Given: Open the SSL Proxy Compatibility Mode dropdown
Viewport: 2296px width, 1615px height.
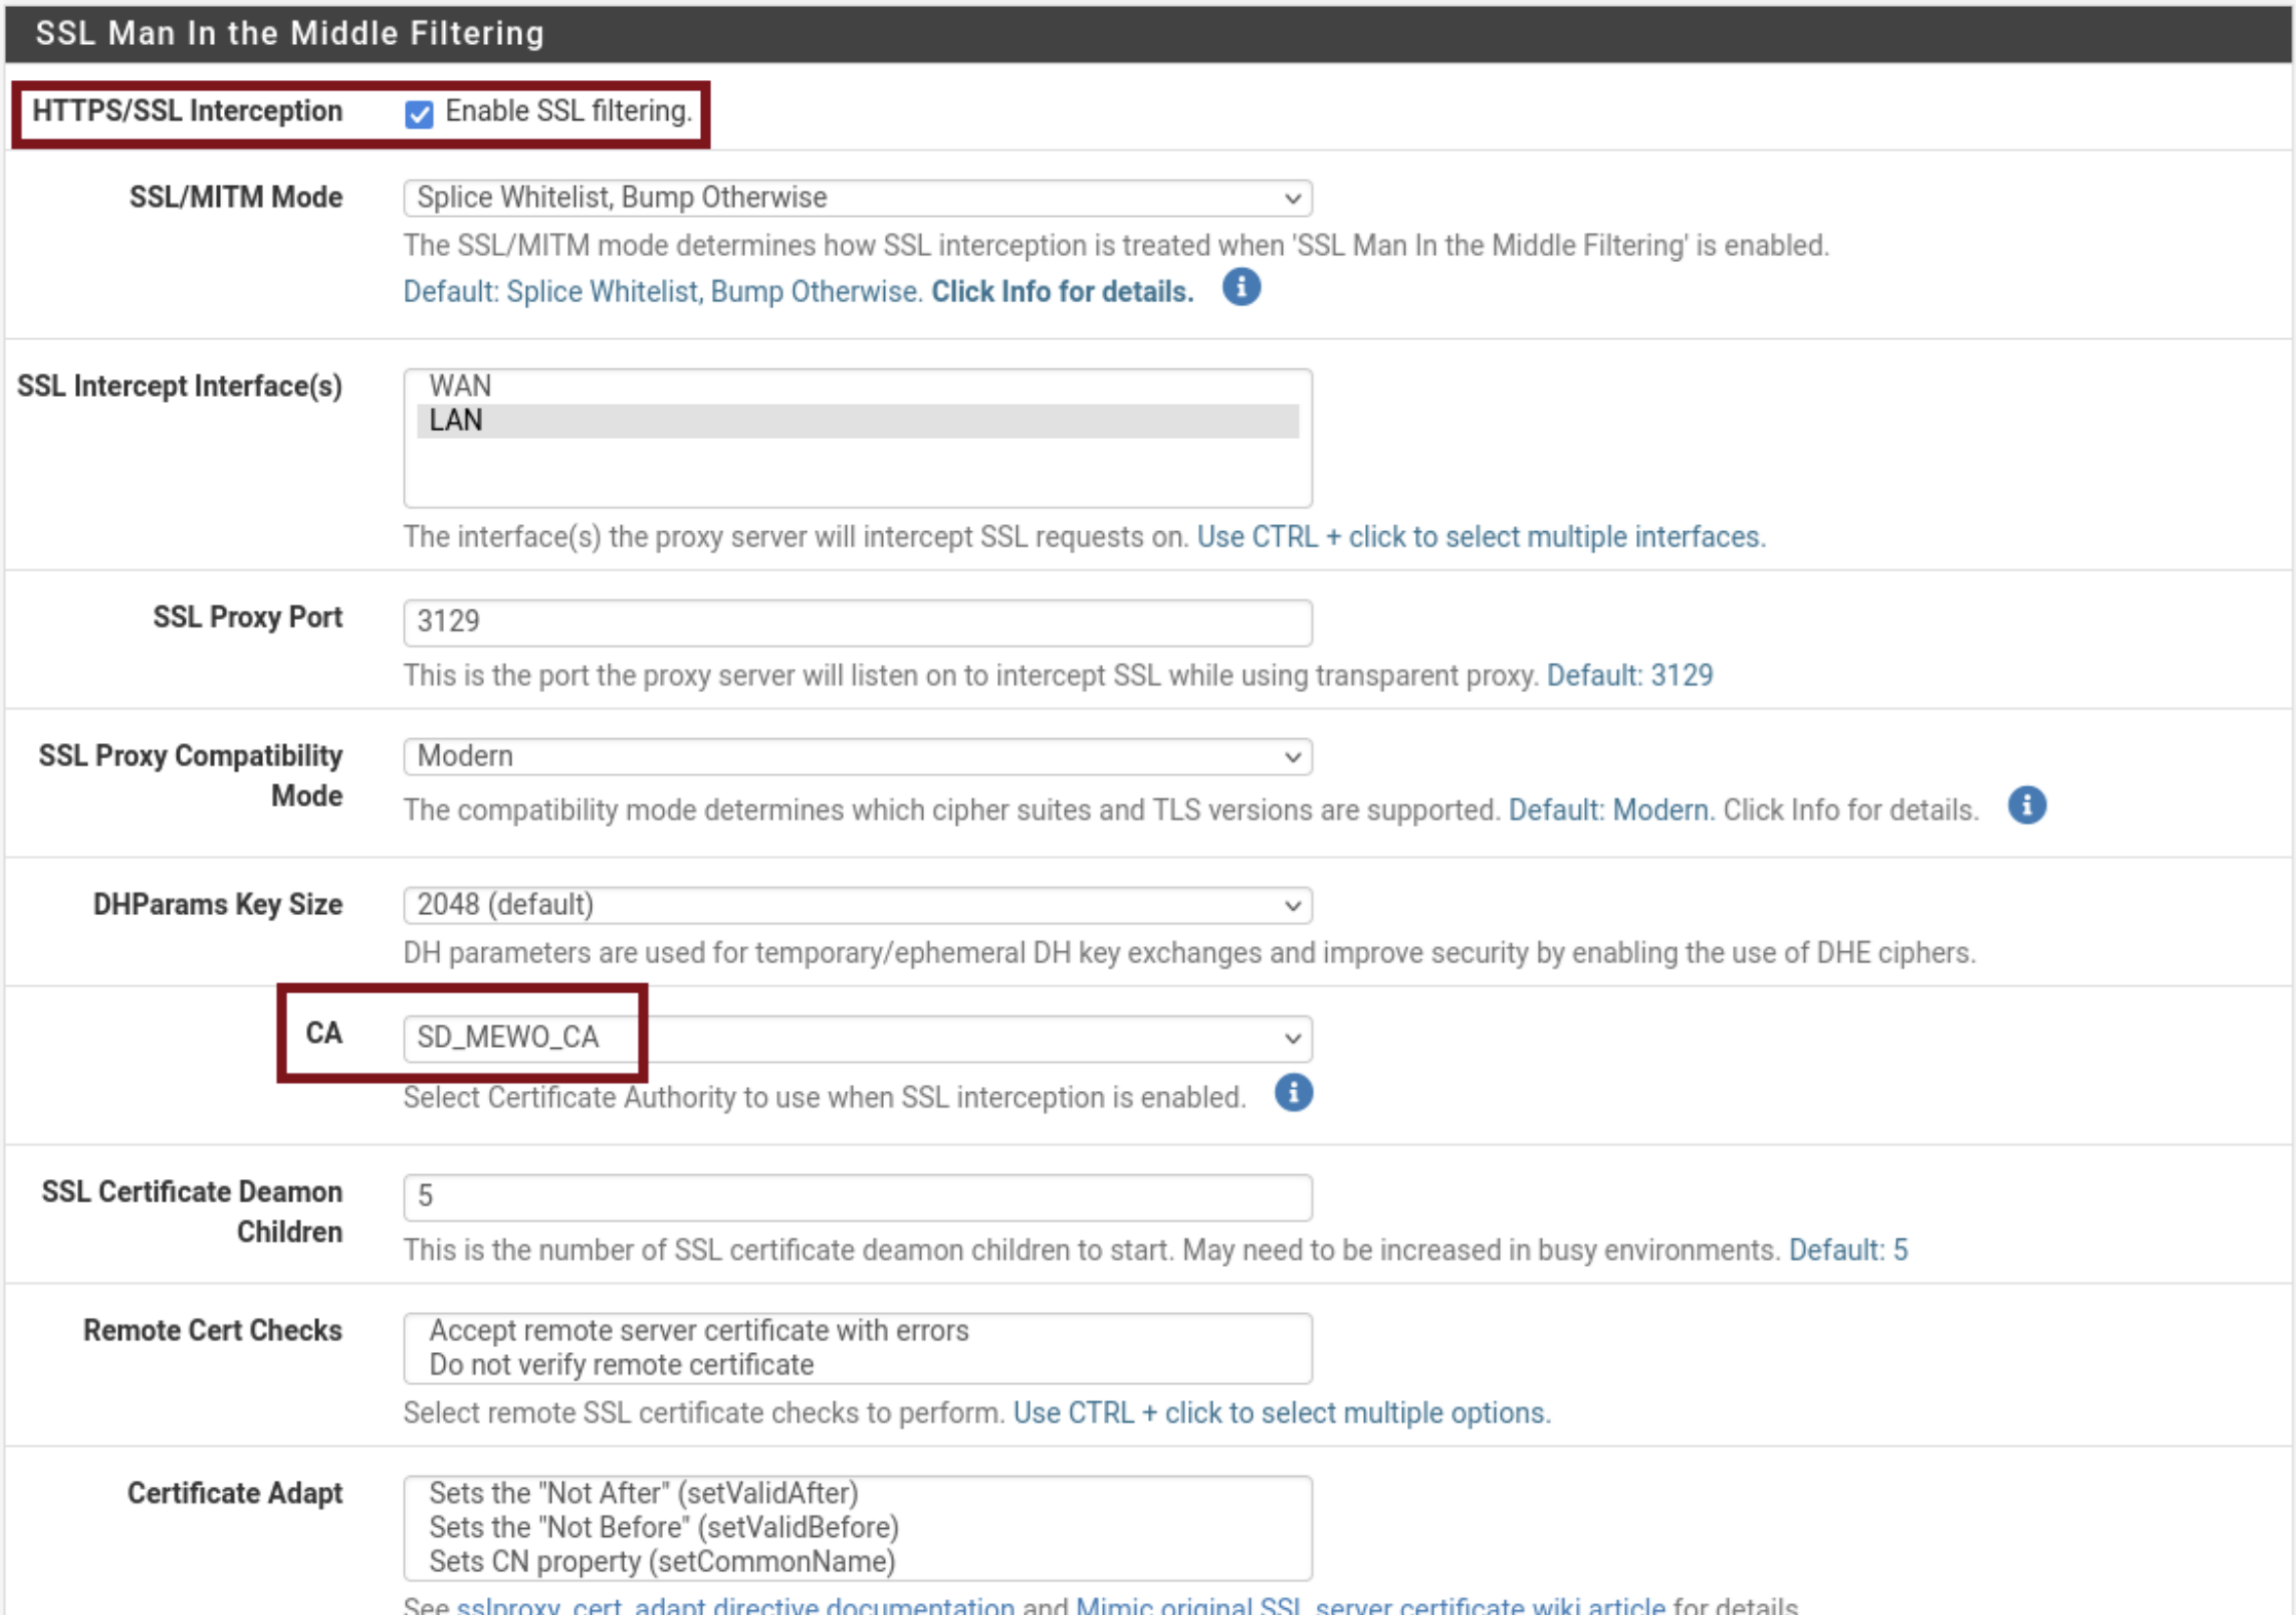Looking at the screenshot, I should point(857,756).
